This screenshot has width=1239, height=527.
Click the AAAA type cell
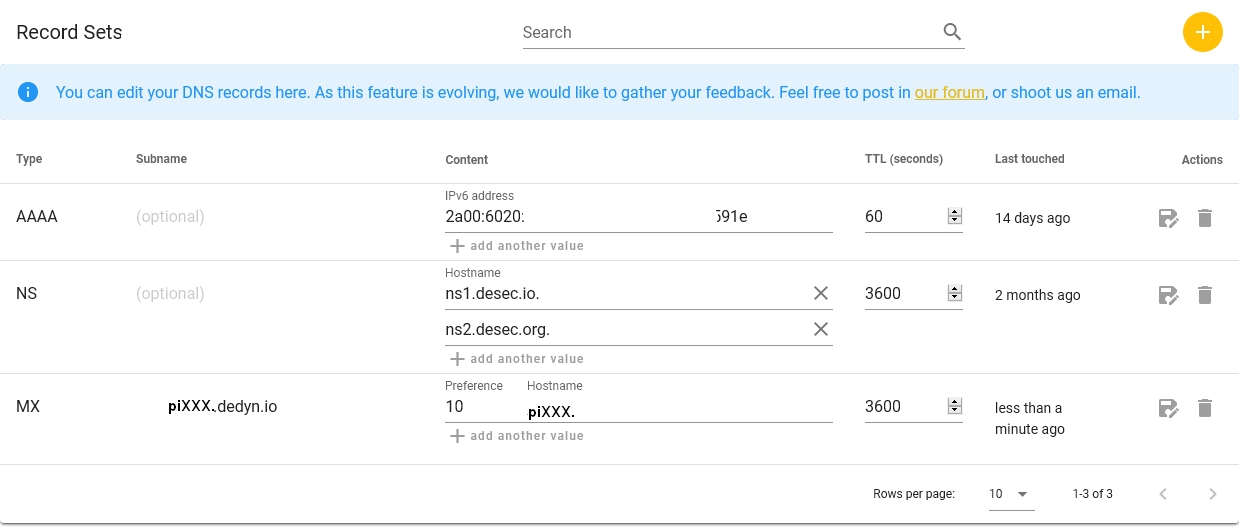[x=37, y=216]
